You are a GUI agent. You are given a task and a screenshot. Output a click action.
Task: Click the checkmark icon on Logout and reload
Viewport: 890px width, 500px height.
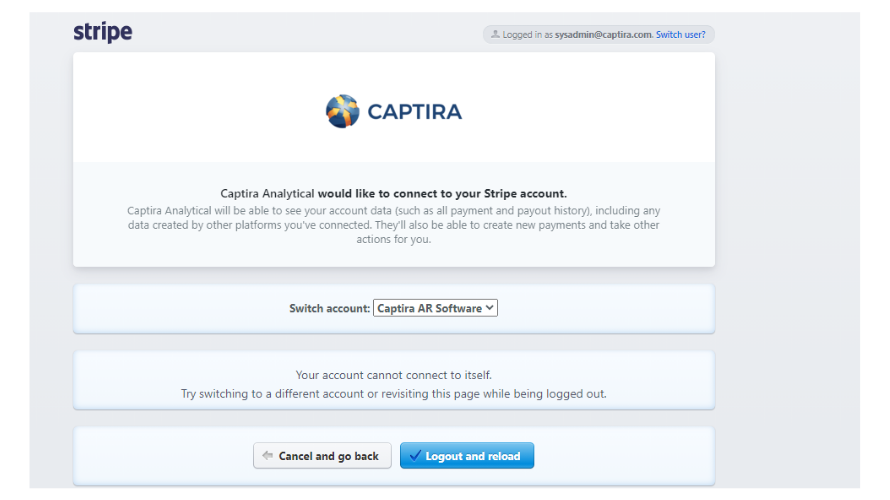coord(415,456)
